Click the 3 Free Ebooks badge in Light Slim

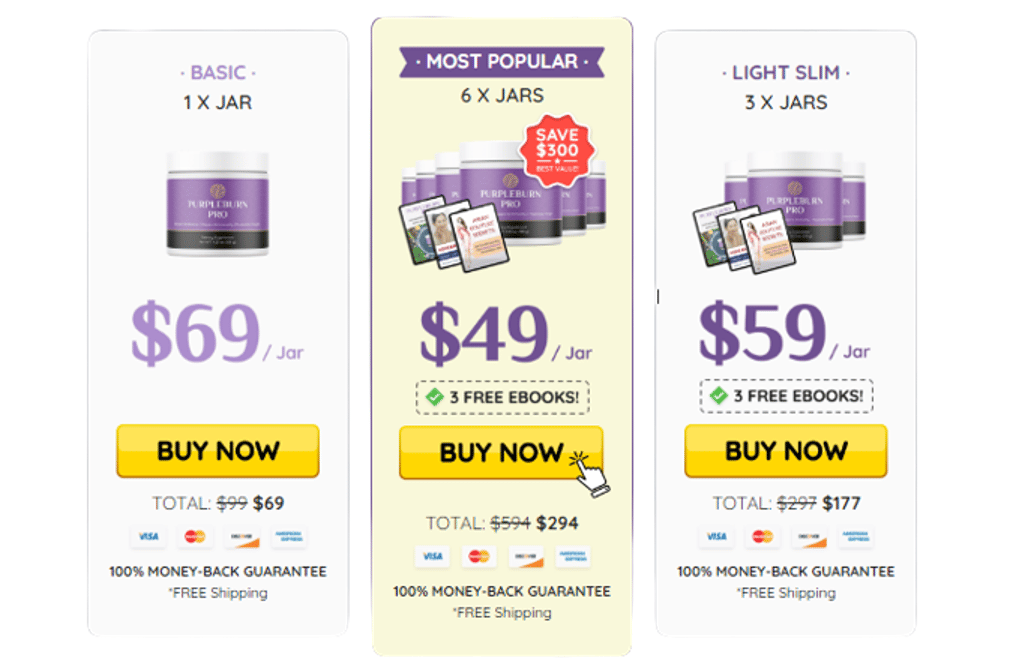[786, 396]
